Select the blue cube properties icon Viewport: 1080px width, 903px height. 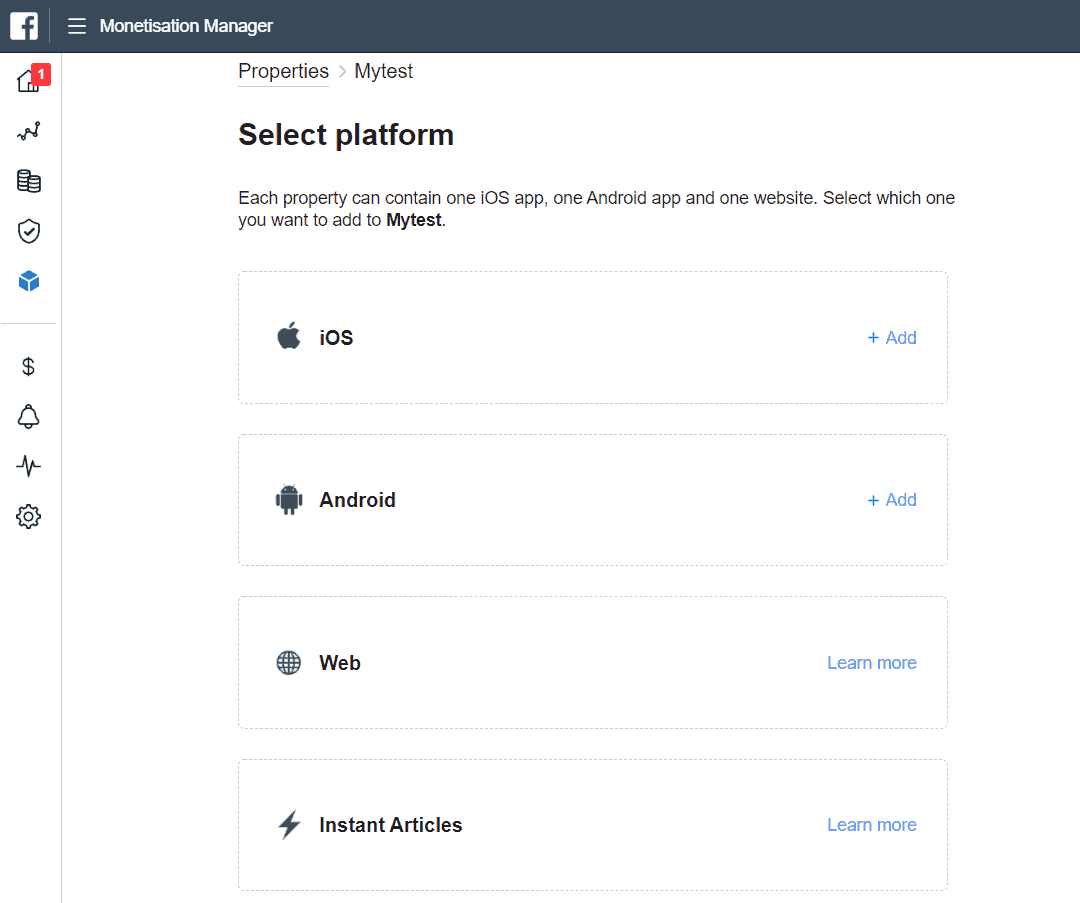coord(29,282)
